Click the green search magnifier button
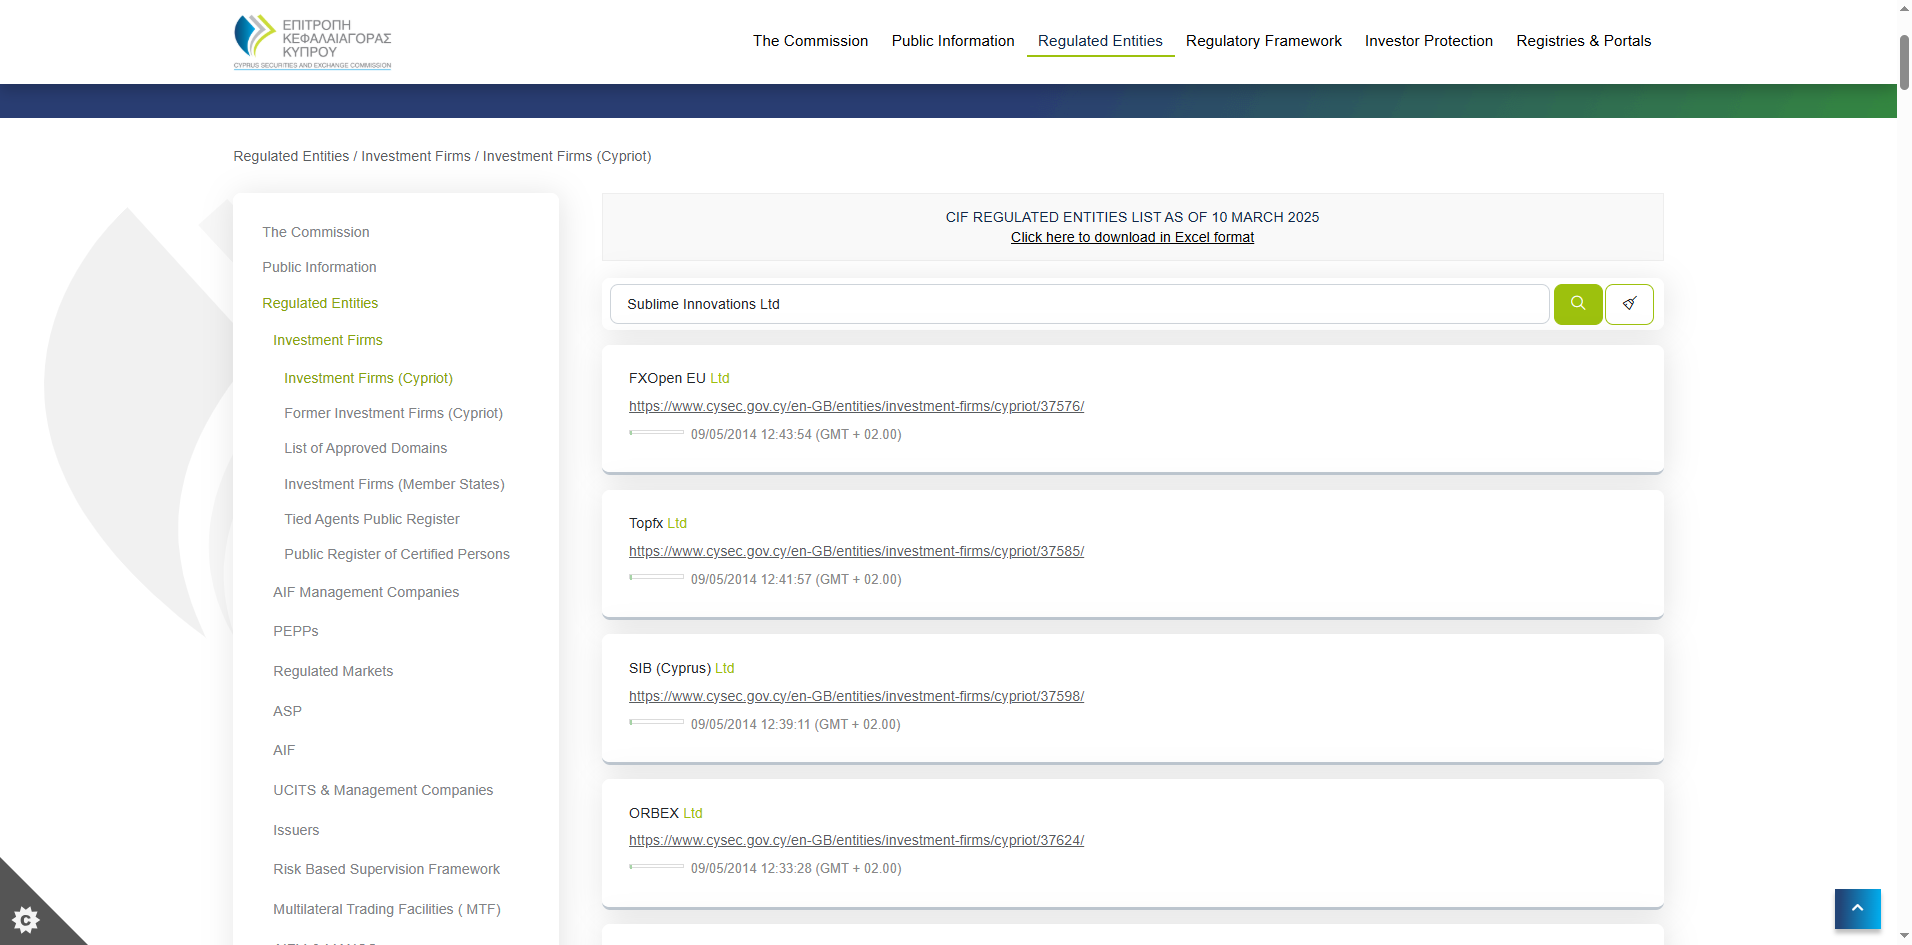 pos(1577,304)
